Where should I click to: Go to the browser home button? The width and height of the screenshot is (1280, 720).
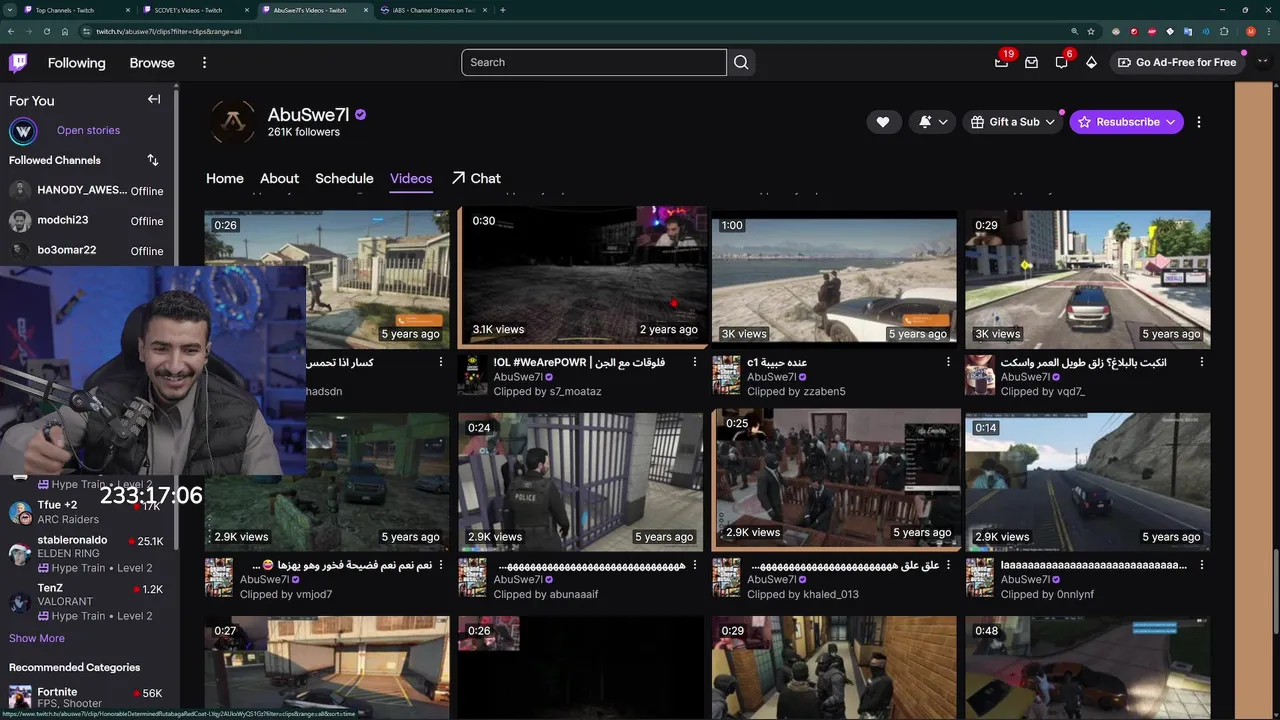click(64, 31)
